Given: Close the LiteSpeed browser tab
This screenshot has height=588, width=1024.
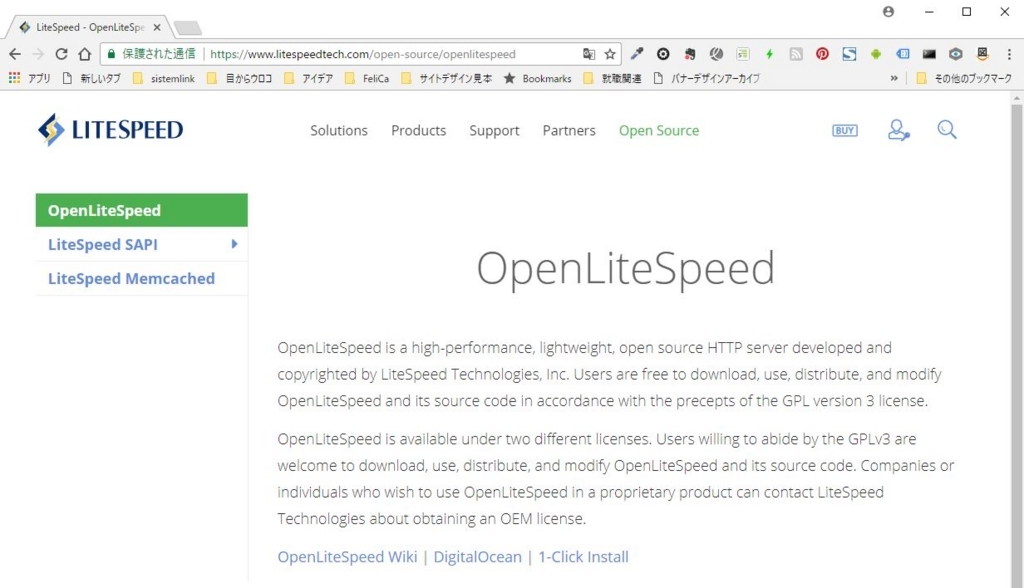Looking at the screenshot, I should pyautogui.click(x=157, y=27).
